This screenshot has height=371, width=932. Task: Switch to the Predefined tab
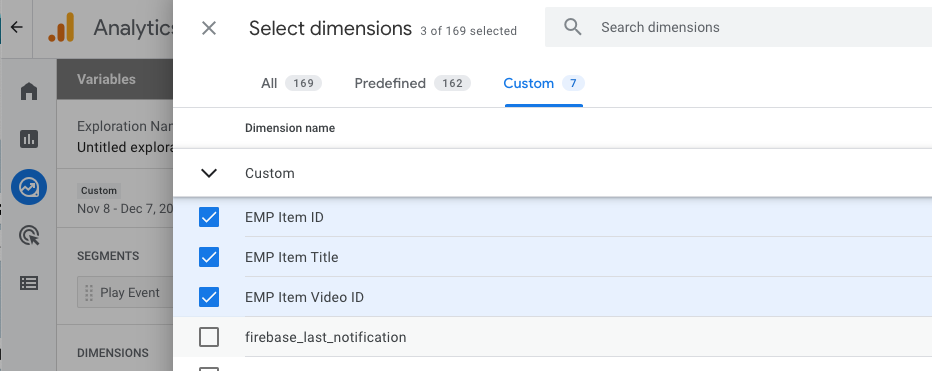point(413,83)
